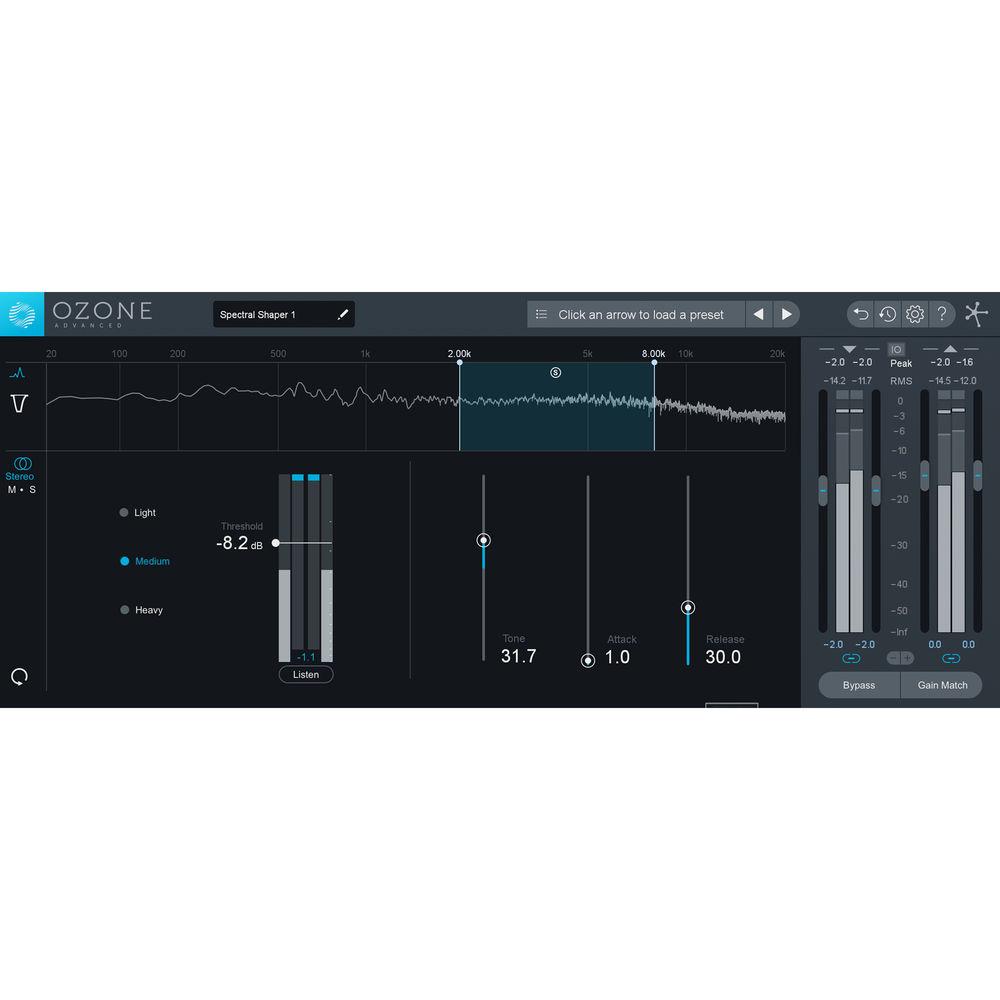
Task: Load next preset with right arrow
Action: click(787, 314)
